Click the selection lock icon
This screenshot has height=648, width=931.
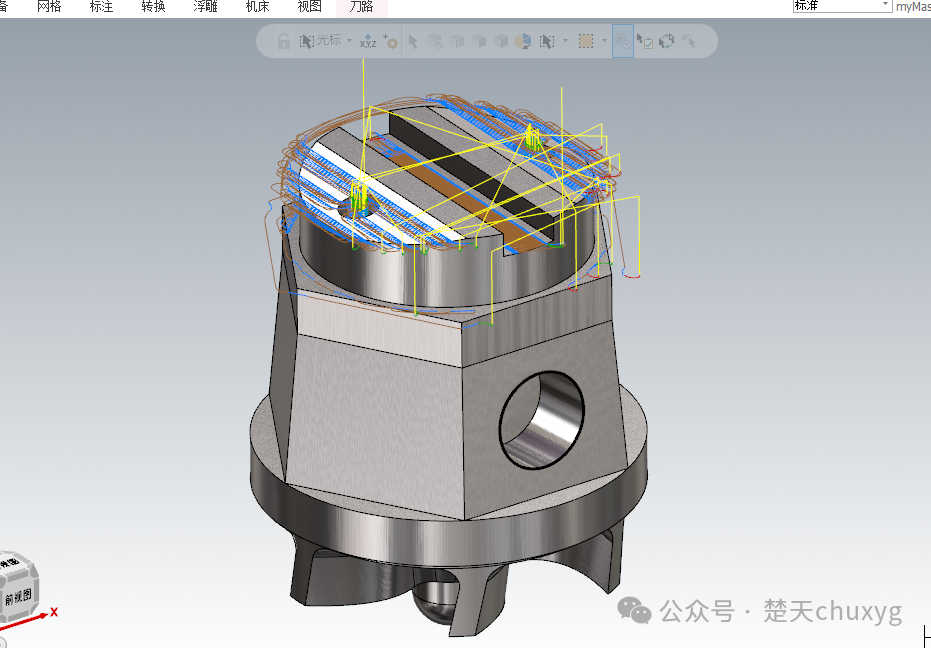(284, 41)
